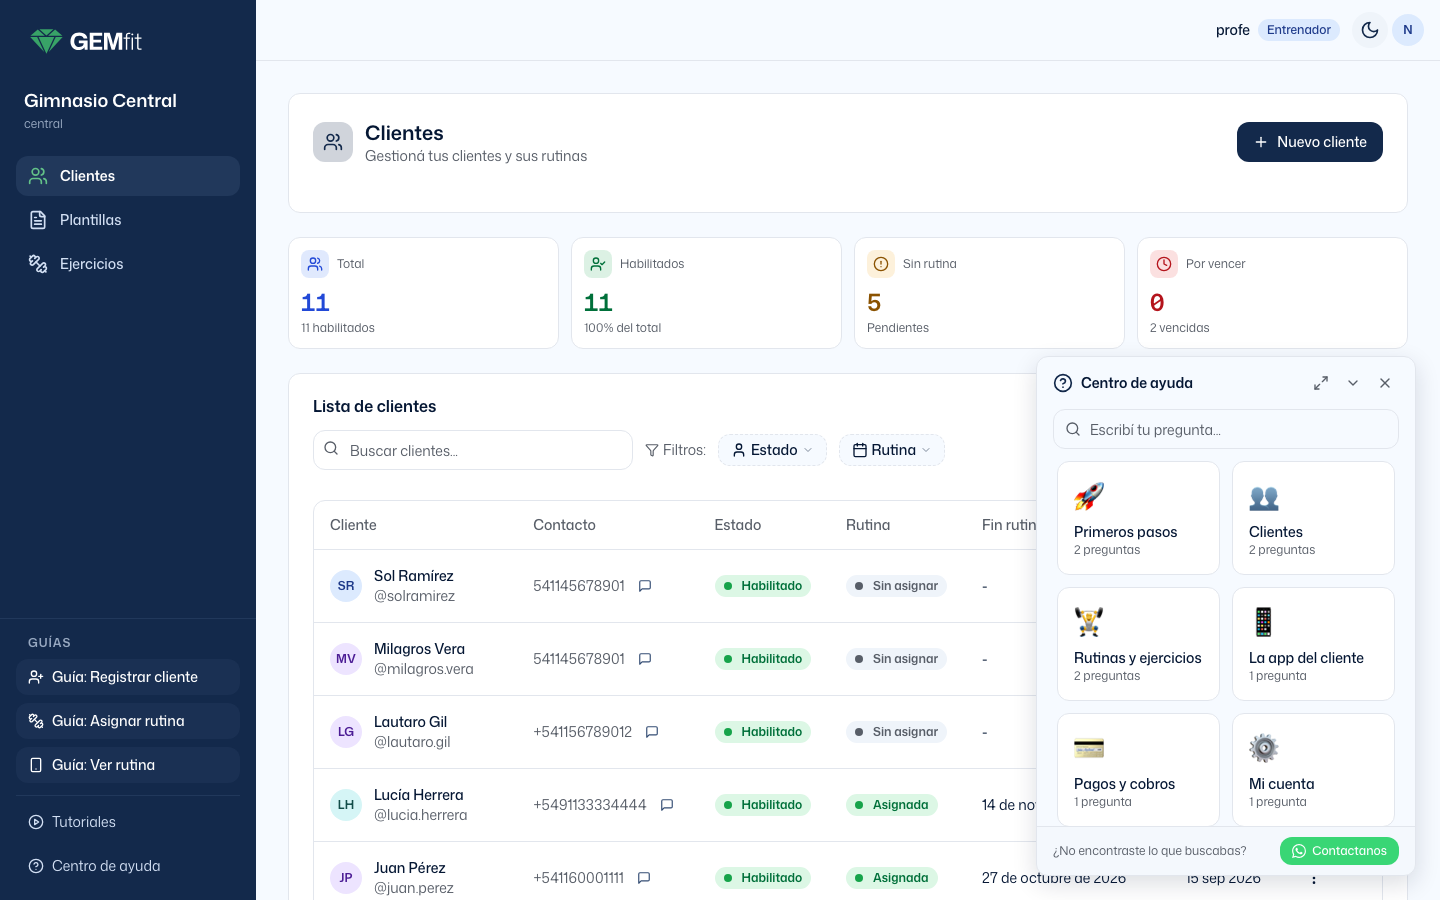1440x900 pixels.
Task: Open Centro de ayuda sidebar link
Action: pyautogui.click(x=128, y=866)
